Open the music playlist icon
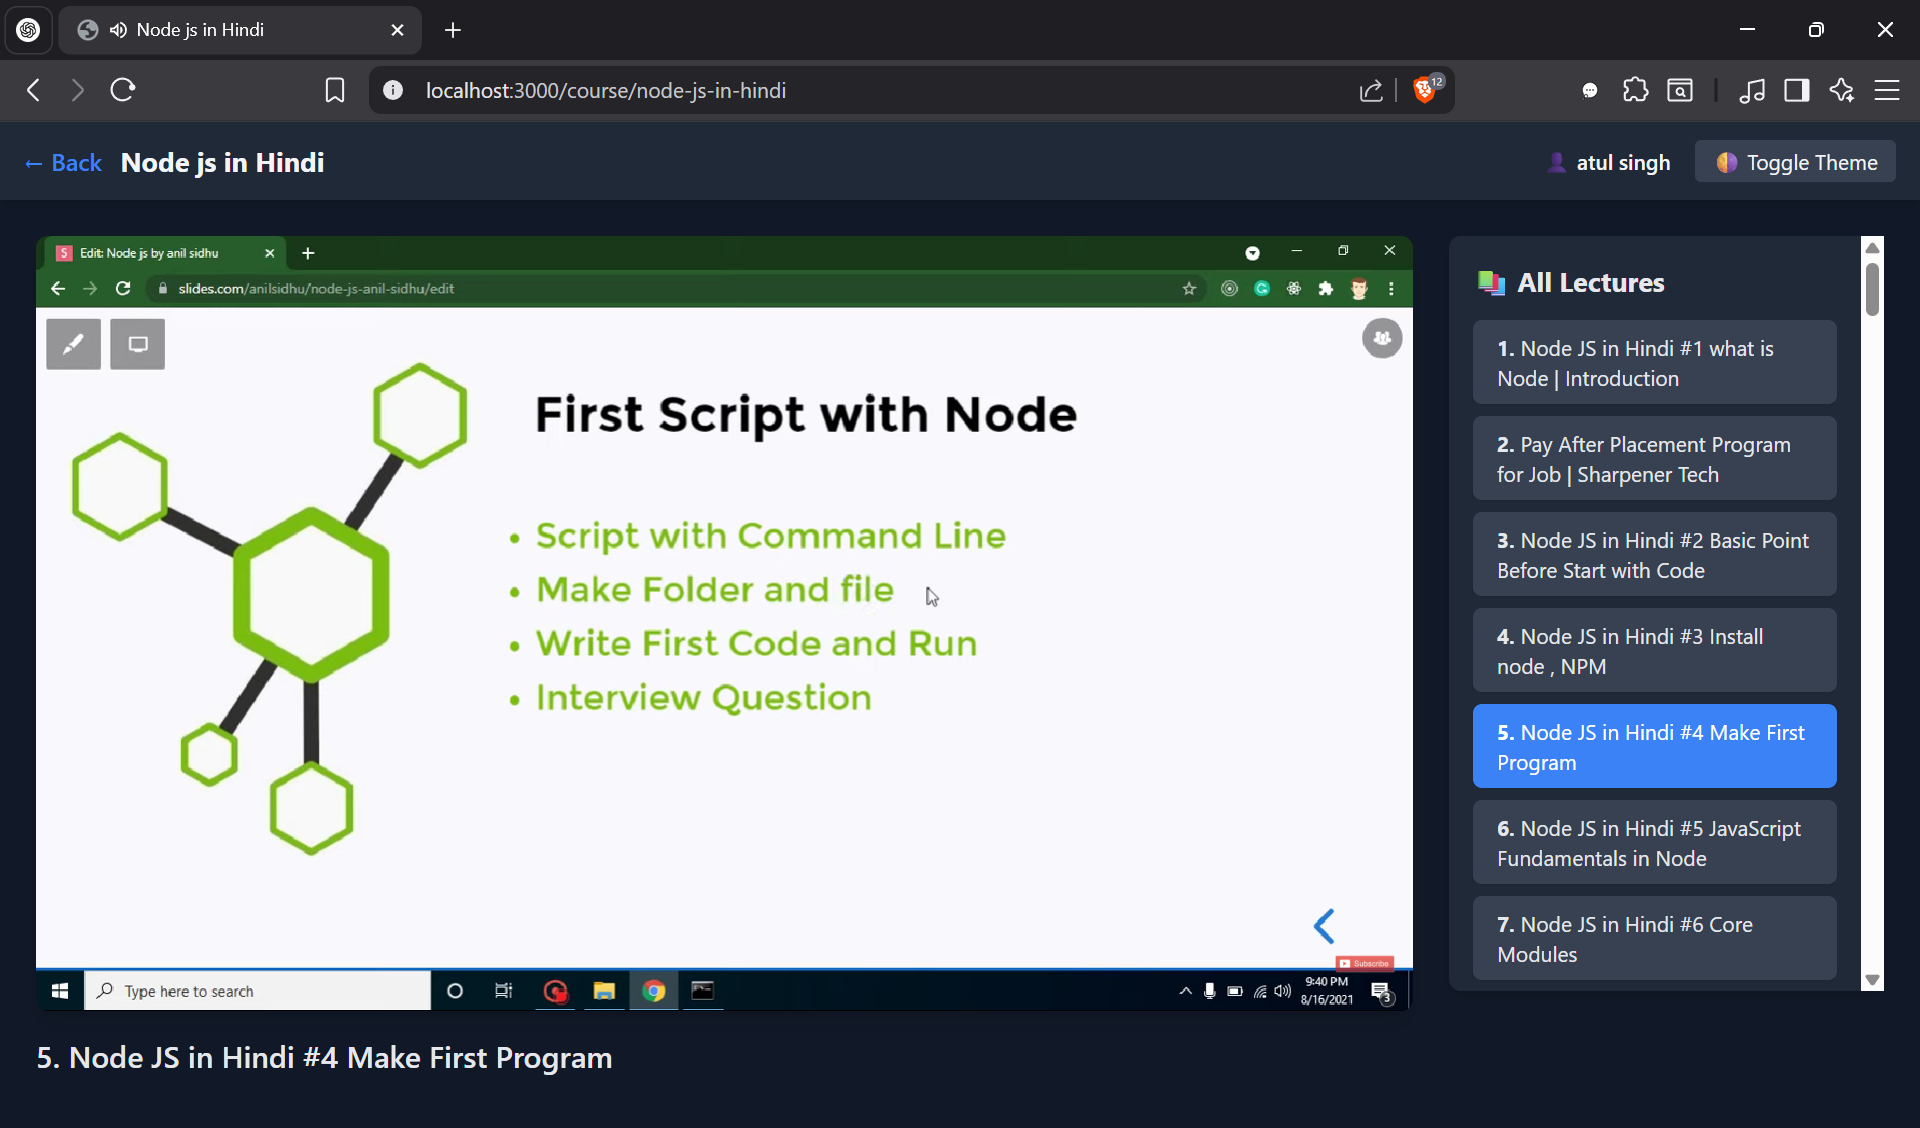The width and height of the screenshot is (1920, 1128). (1752, 91)
